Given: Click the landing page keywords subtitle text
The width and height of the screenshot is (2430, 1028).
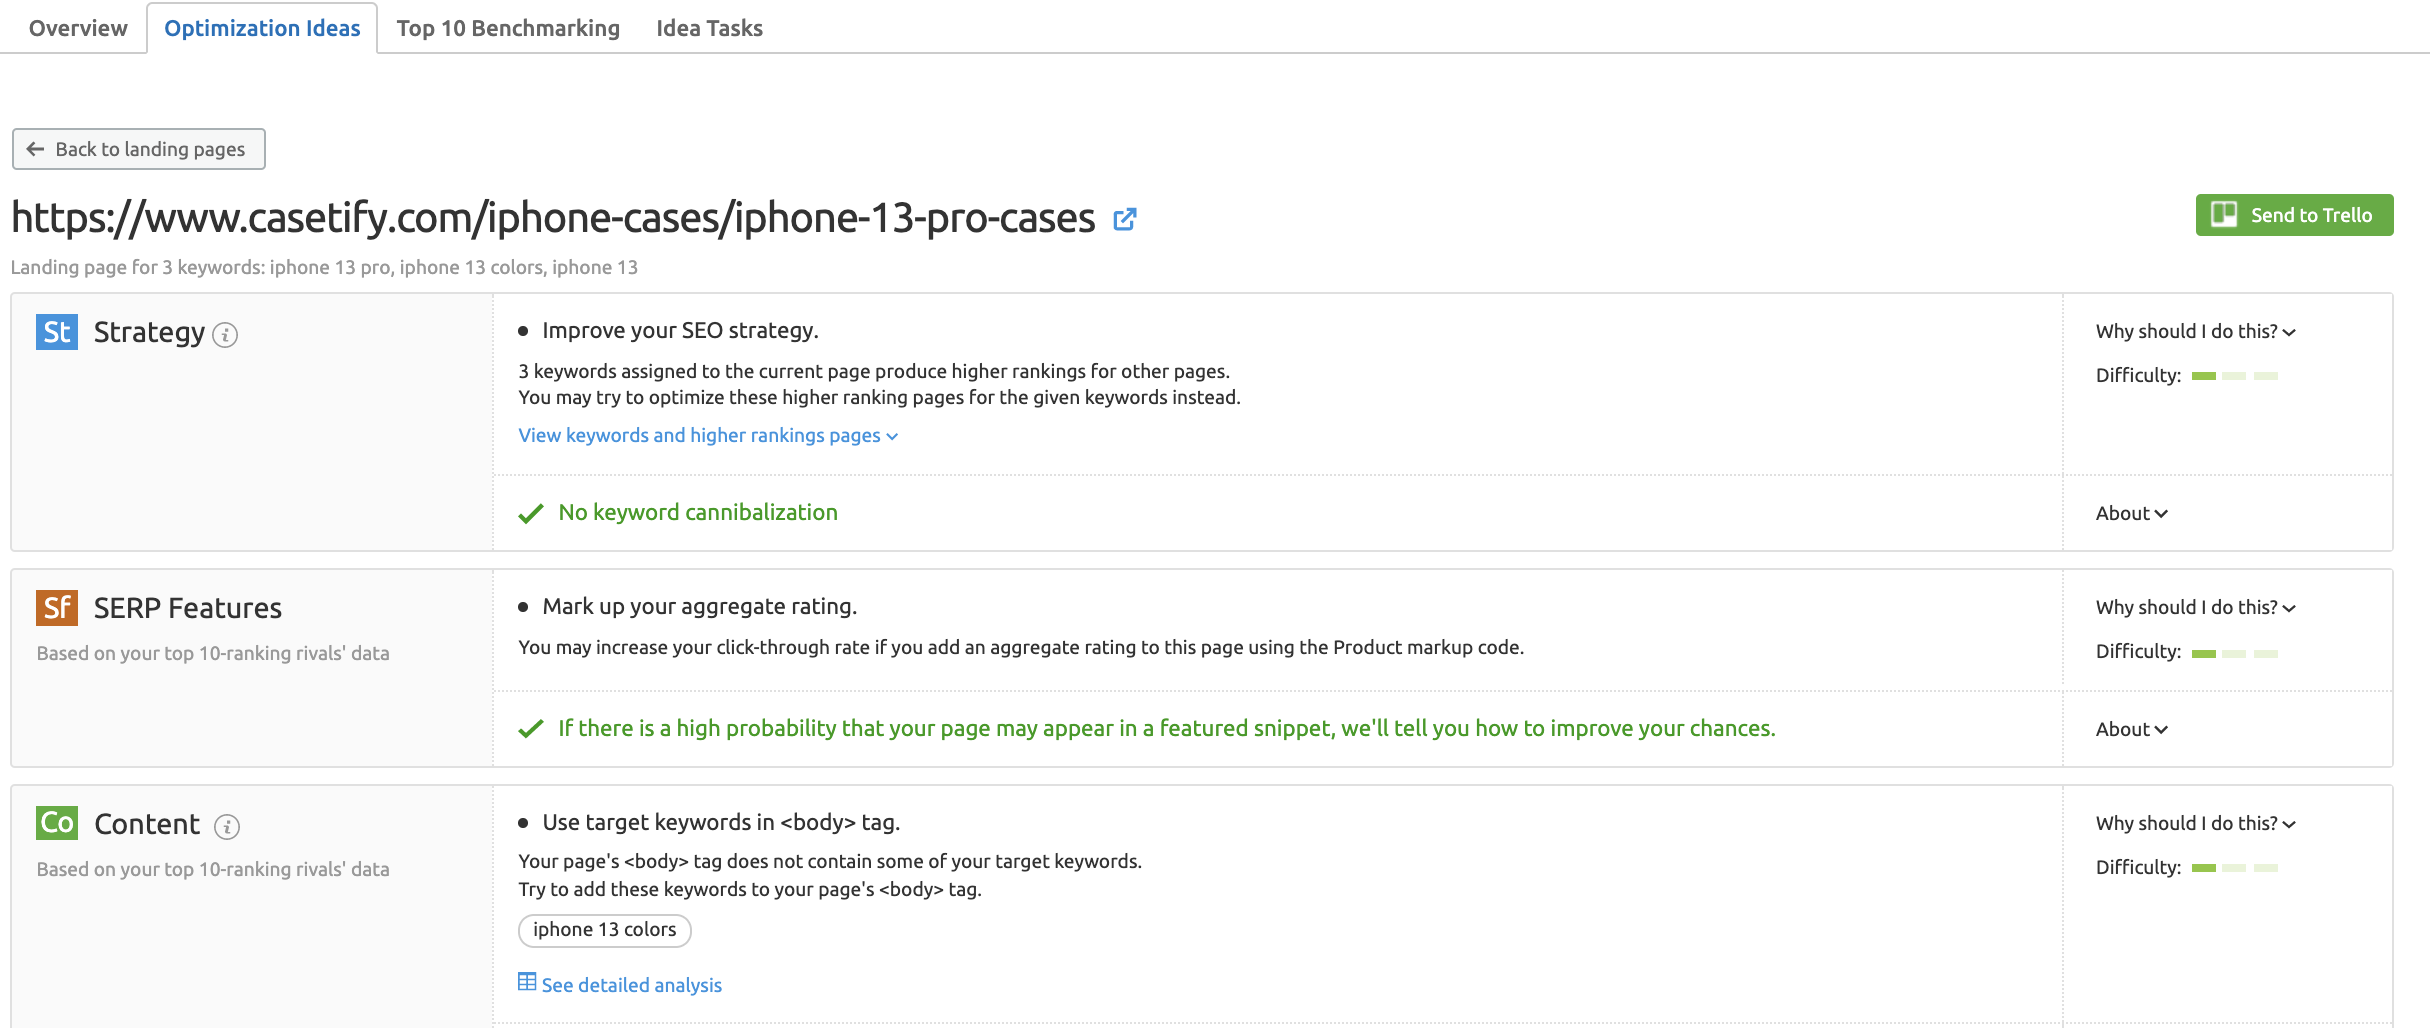Looking at the screenshot, I should [324, 267].
